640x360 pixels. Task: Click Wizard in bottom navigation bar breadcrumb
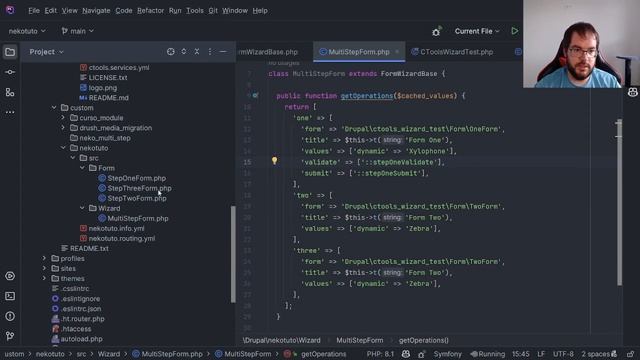pyautogui.click(x=109, y=354)
